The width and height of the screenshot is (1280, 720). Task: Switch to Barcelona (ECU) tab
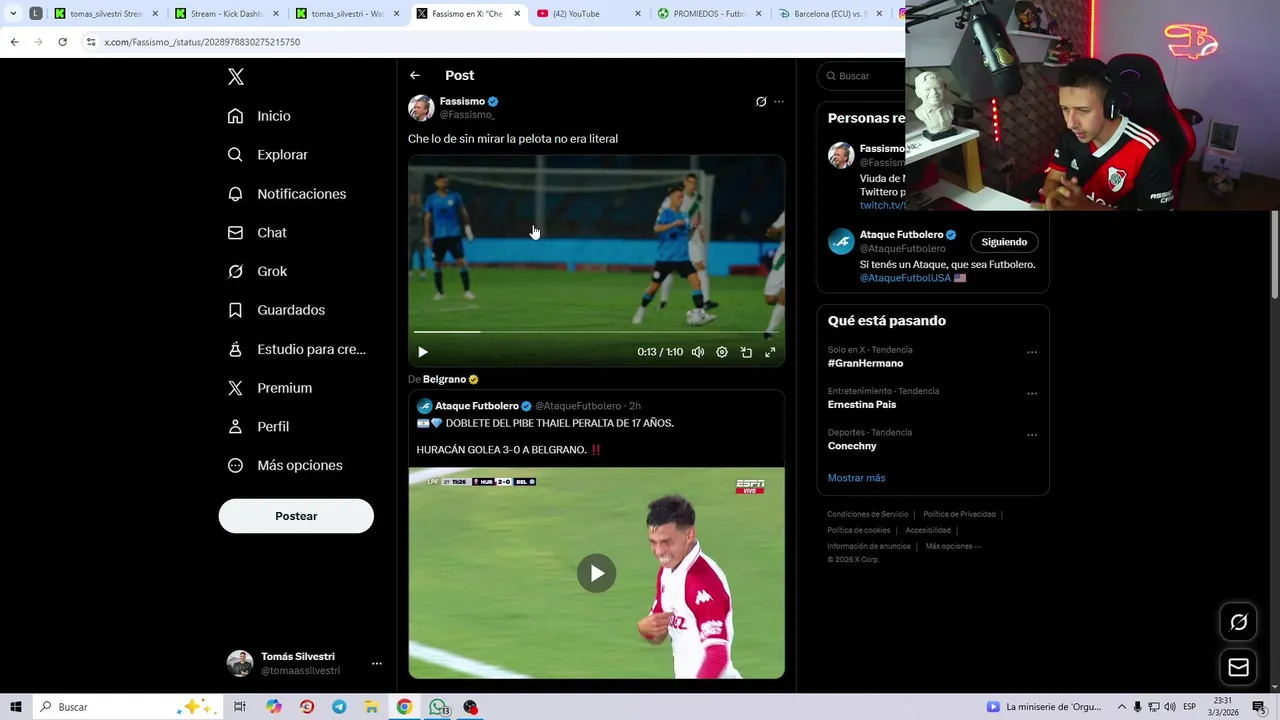[830, 14]
